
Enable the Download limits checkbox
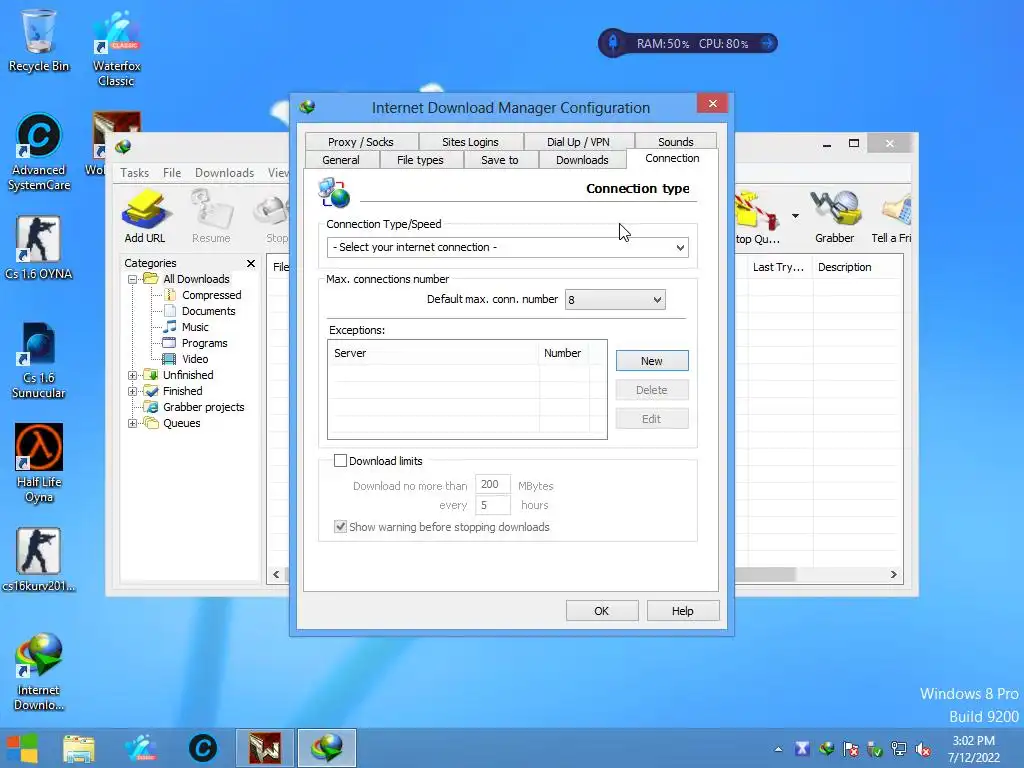click(x=340, y=460)
